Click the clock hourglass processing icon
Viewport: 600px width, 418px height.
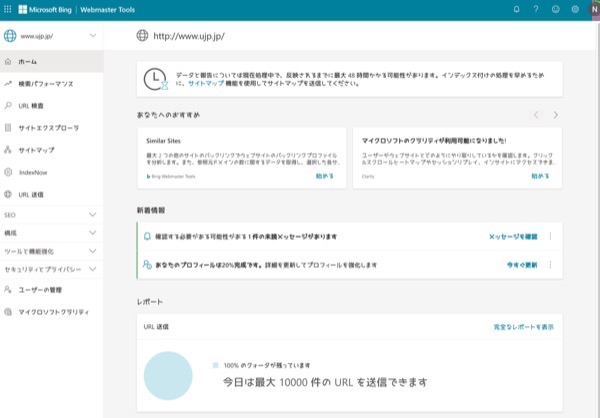pos(156,79)
